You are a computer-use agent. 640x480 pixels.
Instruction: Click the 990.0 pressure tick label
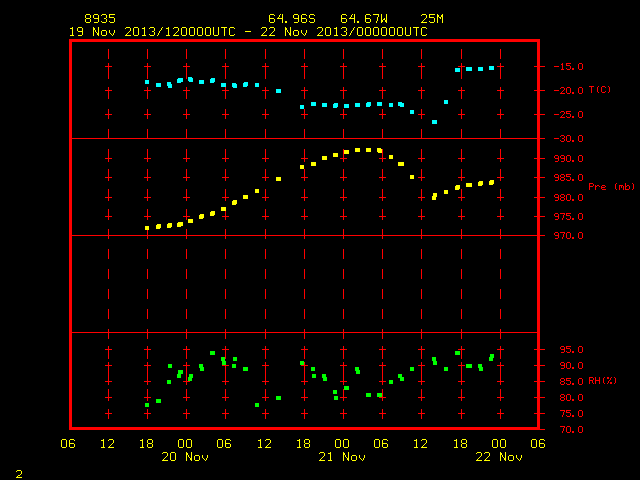(x=569, y=158)
